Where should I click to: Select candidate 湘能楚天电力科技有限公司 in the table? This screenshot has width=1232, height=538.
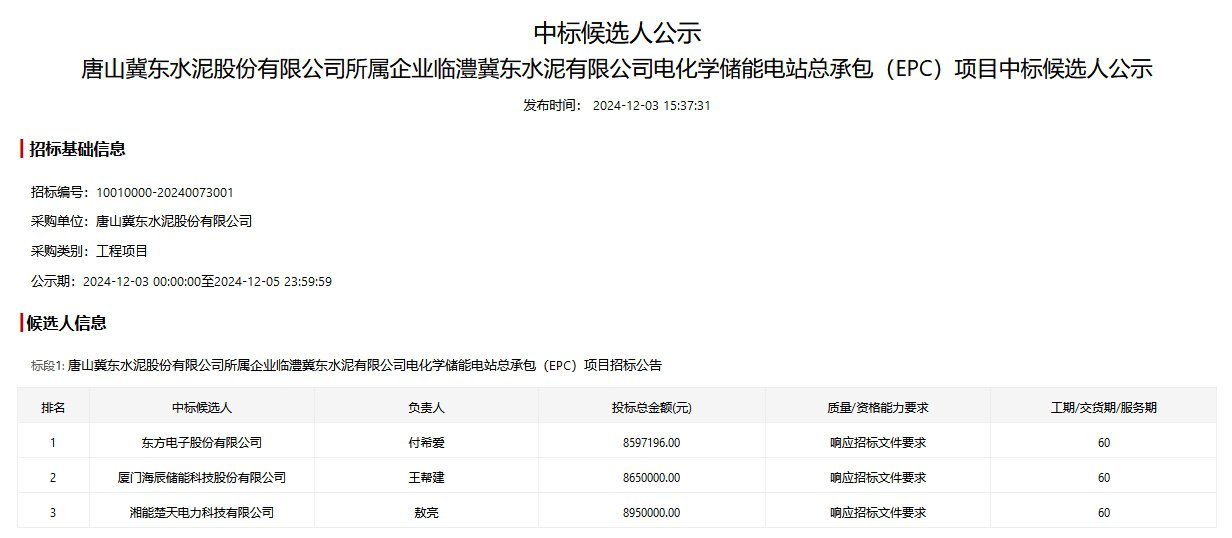click(201, 512)
